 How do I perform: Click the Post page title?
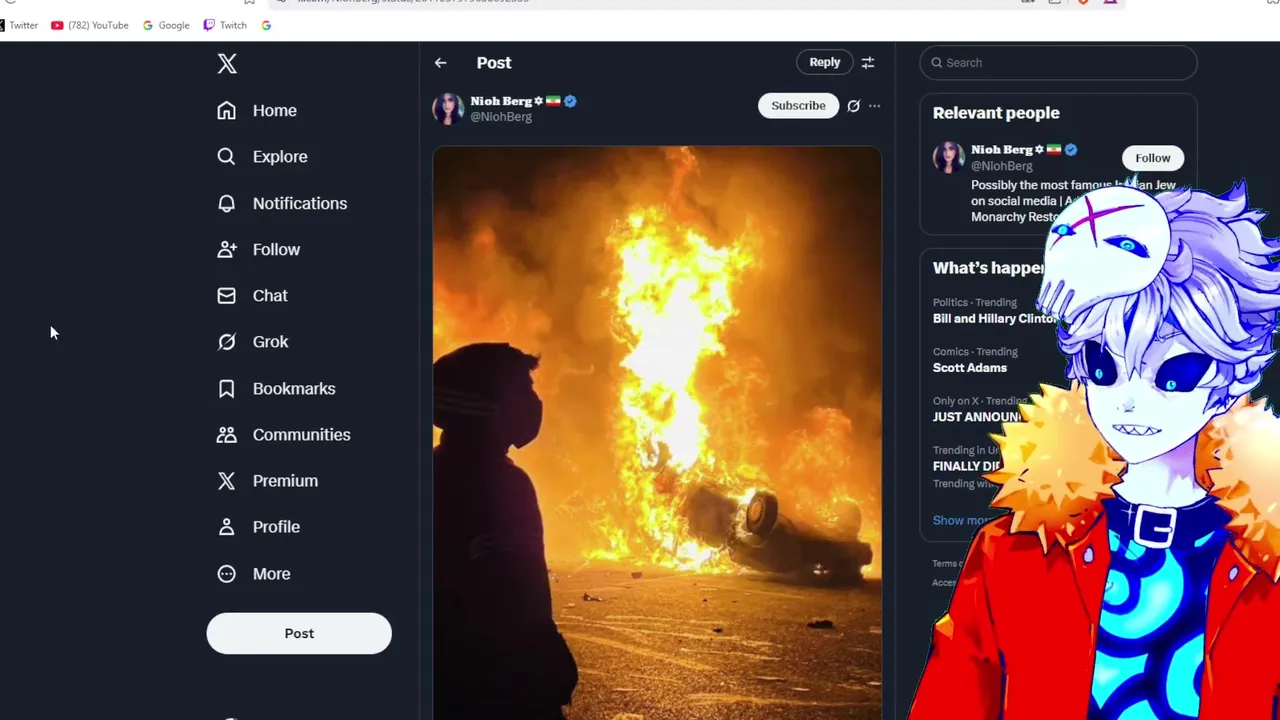click(494, 62)
